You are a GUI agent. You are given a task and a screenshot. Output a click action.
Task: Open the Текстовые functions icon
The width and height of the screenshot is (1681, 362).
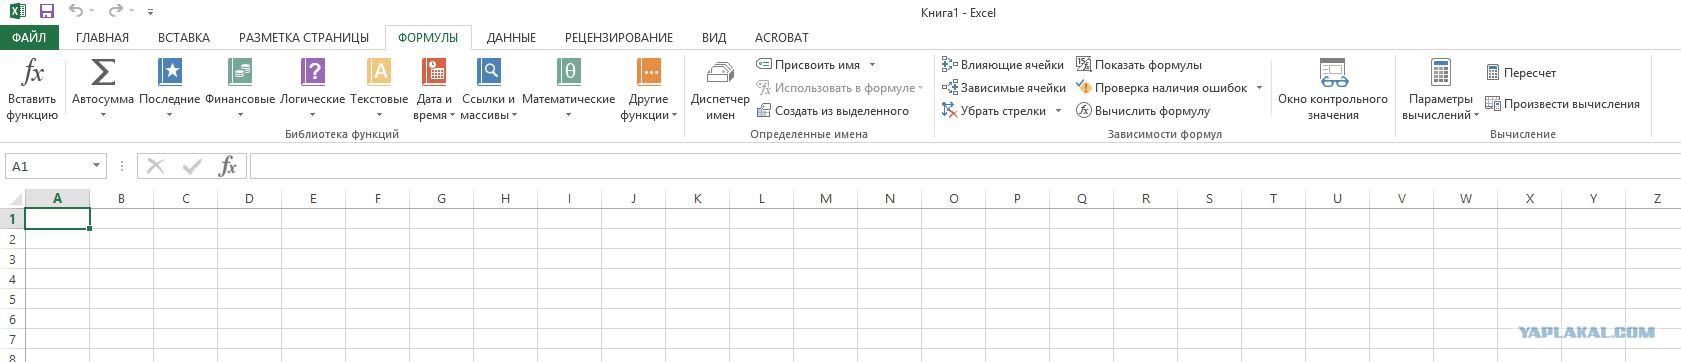379,73
